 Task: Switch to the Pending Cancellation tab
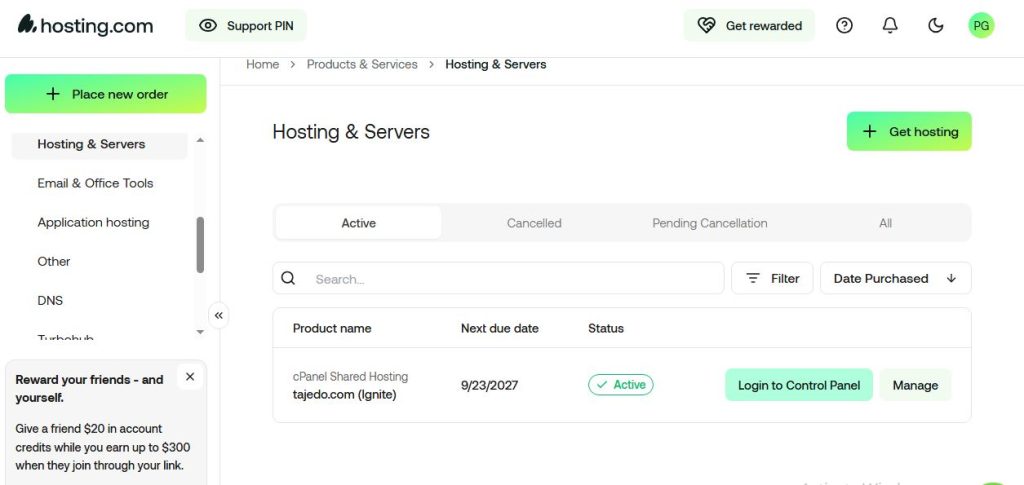710,223
